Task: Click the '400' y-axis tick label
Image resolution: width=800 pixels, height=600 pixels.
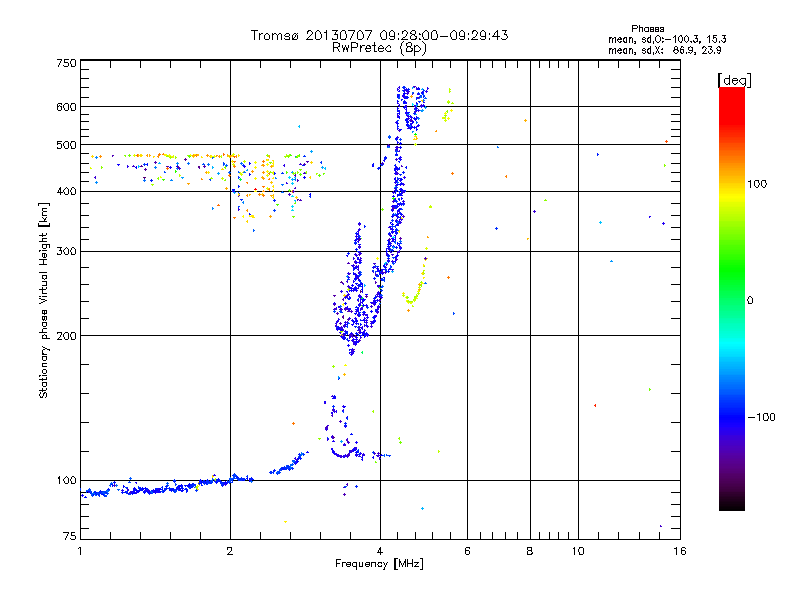Action: click(66, 192)
